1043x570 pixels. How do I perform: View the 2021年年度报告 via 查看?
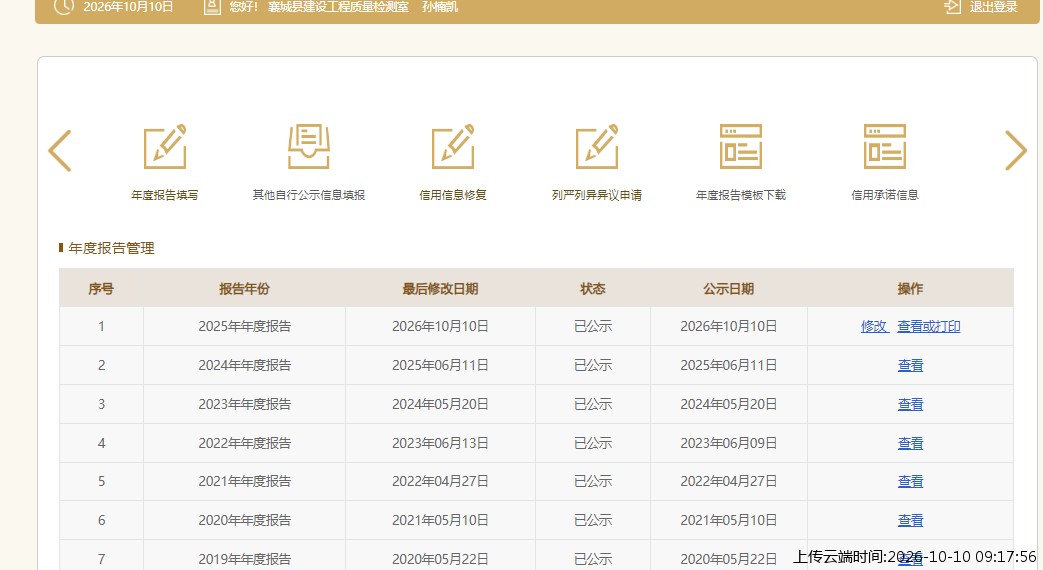click(911, 482)
